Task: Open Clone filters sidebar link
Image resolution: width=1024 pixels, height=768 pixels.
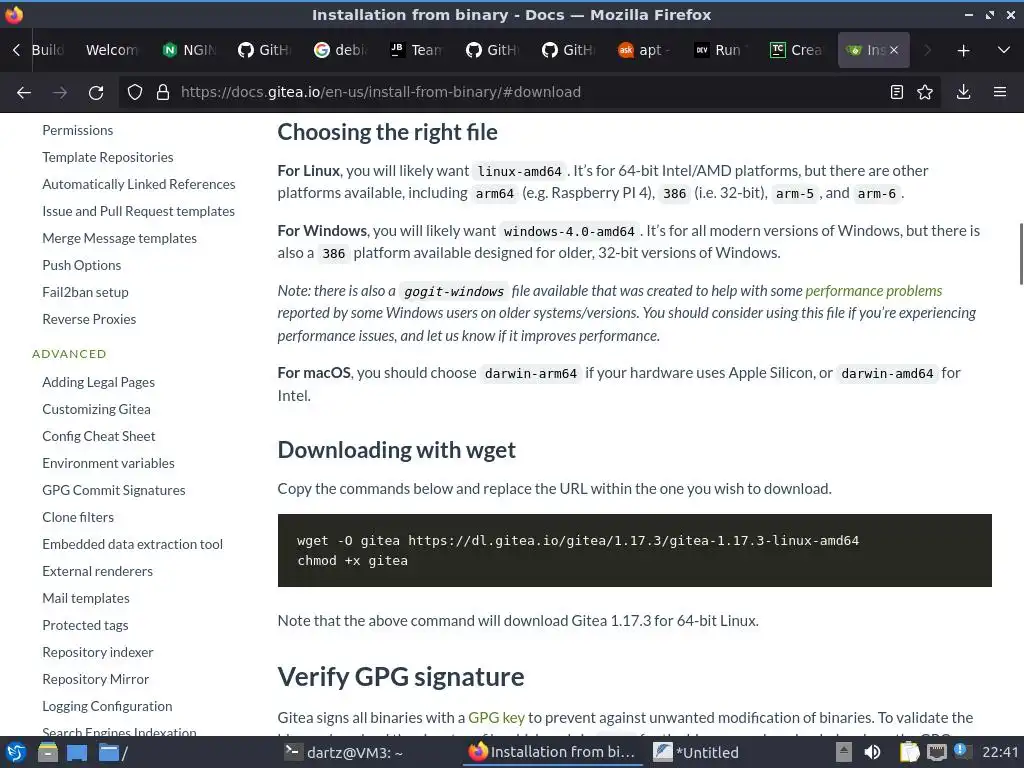Action: pos(78,517)
